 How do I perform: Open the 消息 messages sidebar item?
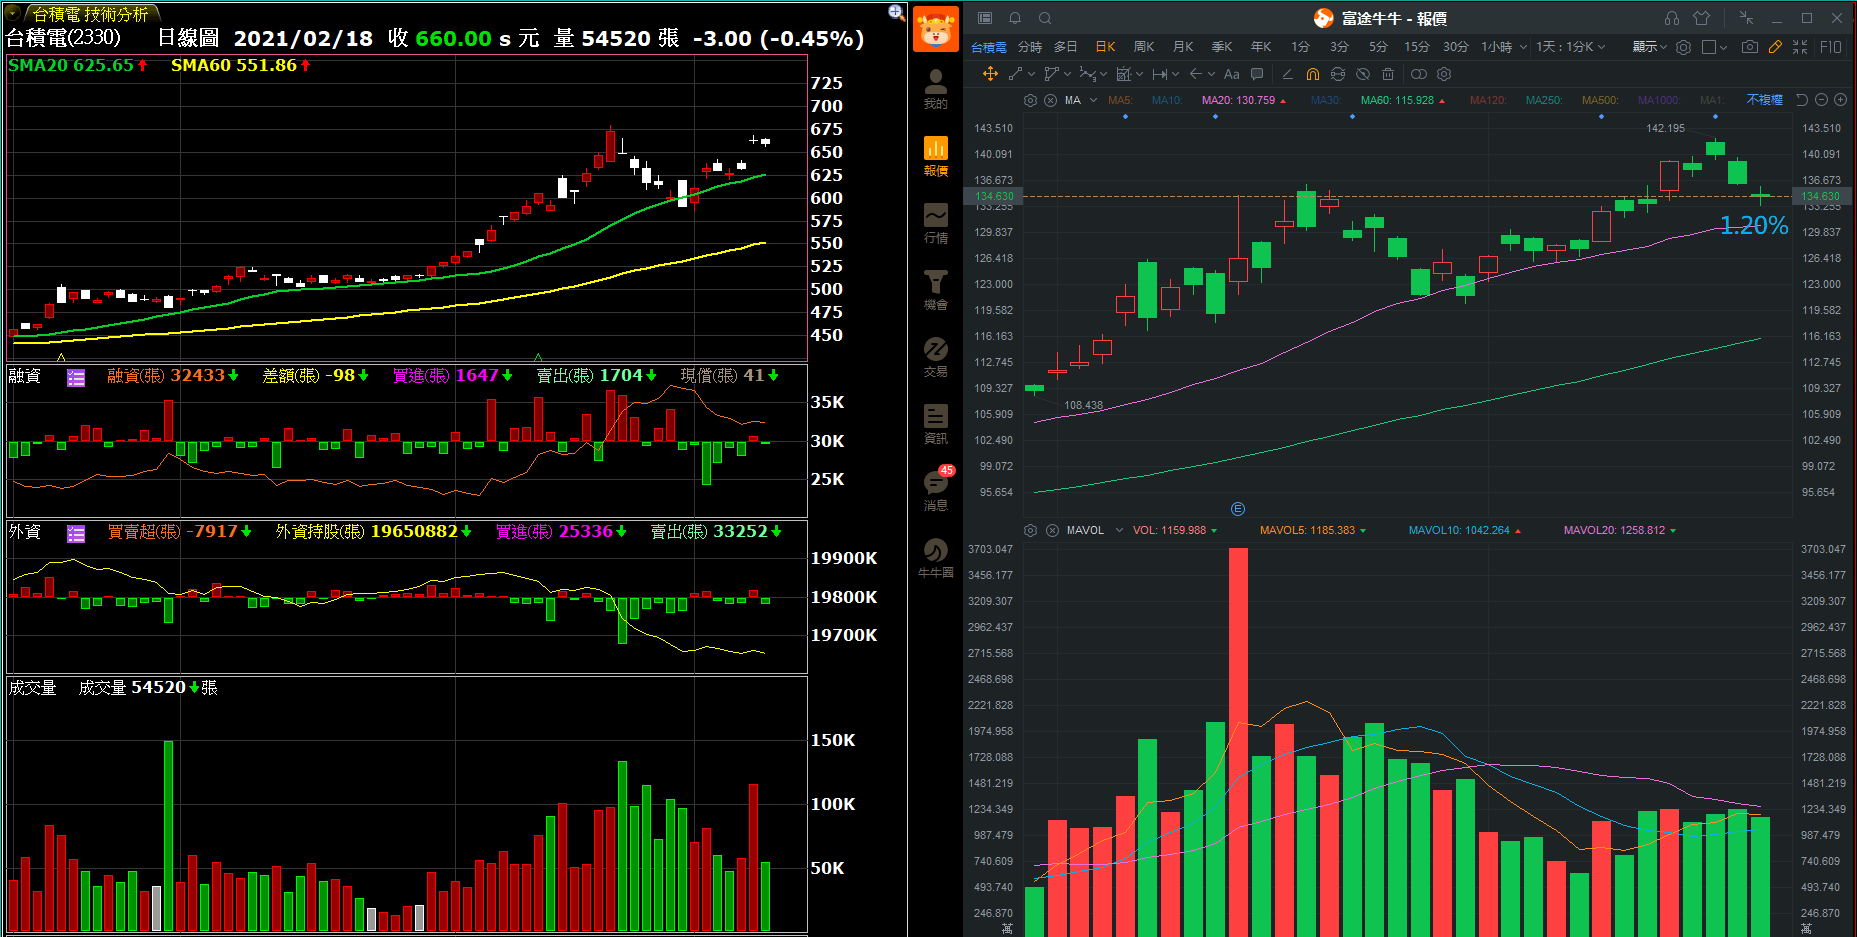point(935,490)
